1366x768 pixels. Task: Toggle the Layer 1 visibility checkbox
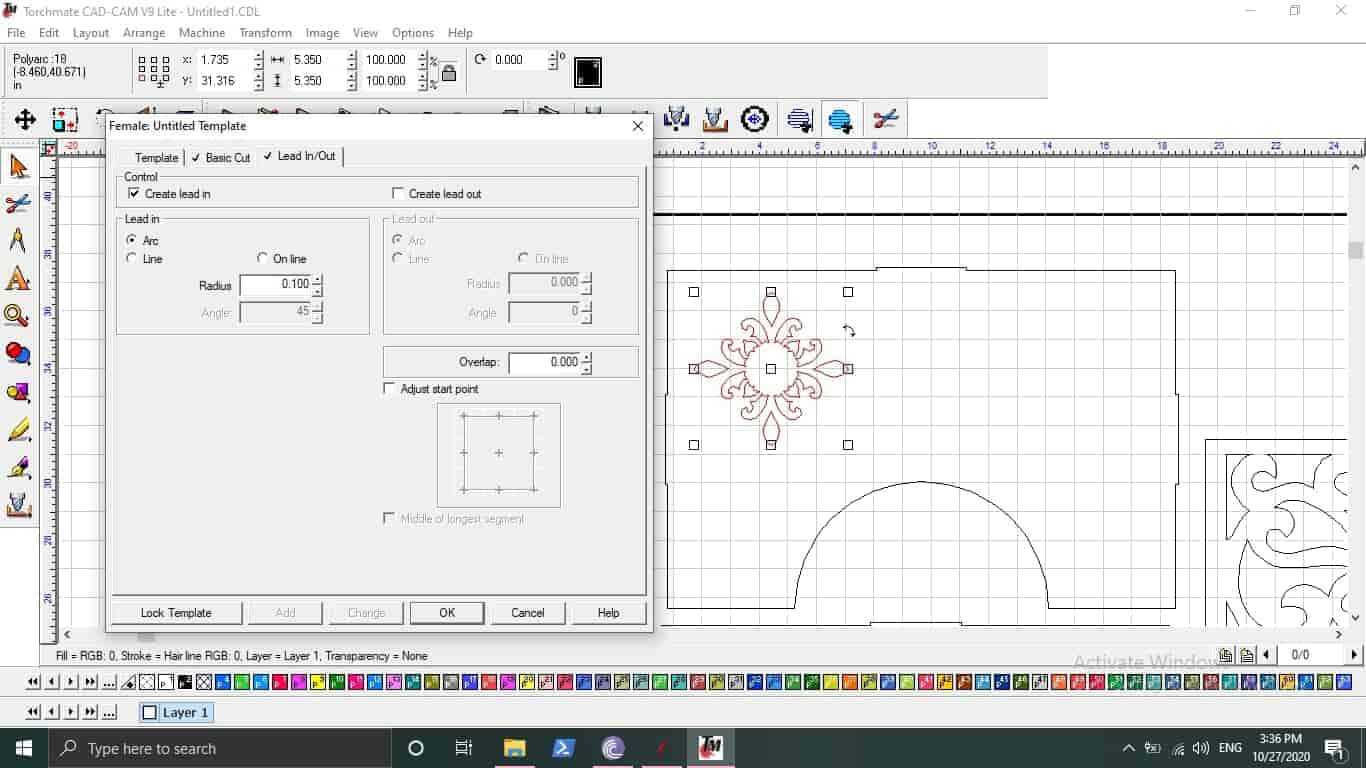[150, 713]
